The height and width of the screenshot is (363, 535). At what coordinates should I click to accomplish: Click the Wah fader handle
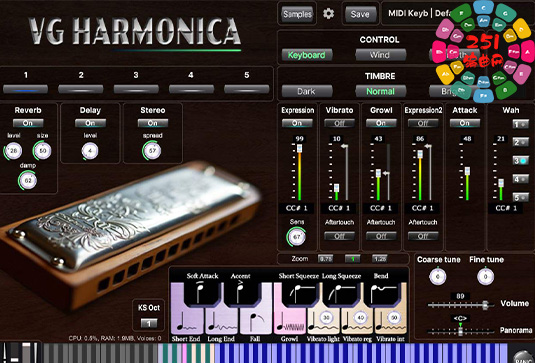[x=501, y=183]
